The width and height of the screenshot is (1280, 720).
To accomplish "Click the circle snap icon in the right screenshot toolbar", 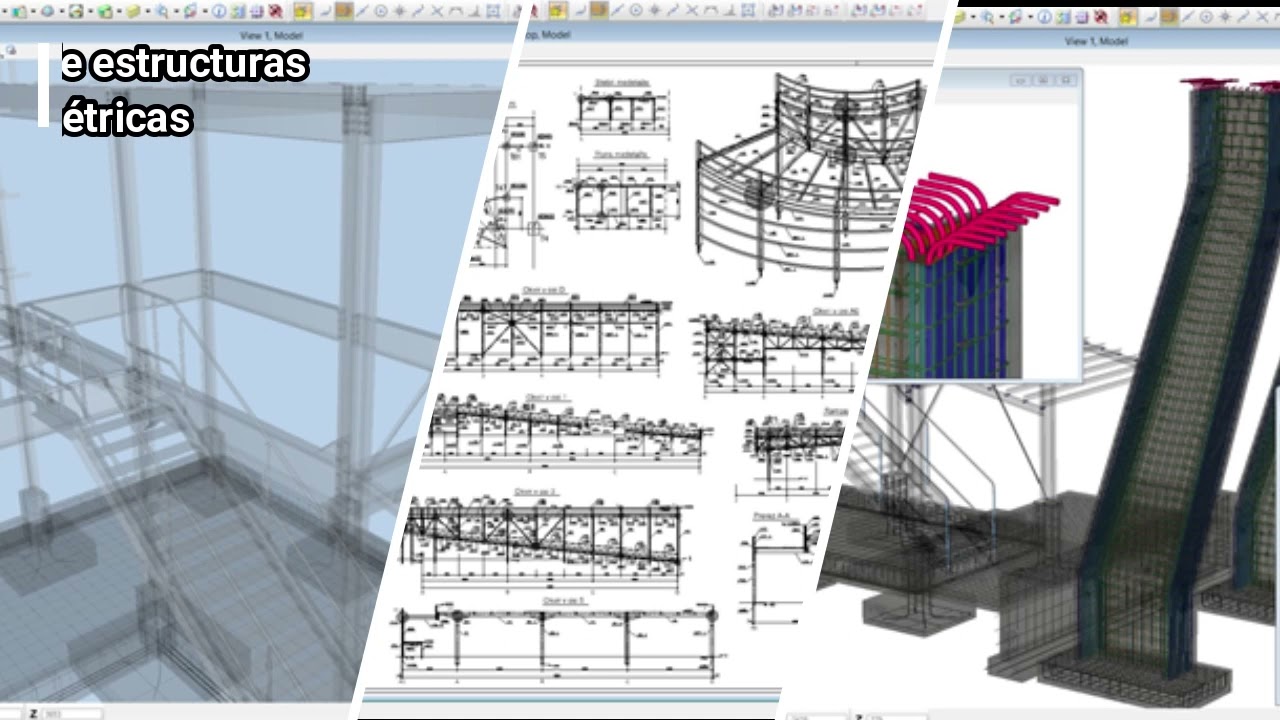I will tap(1205, 17).
